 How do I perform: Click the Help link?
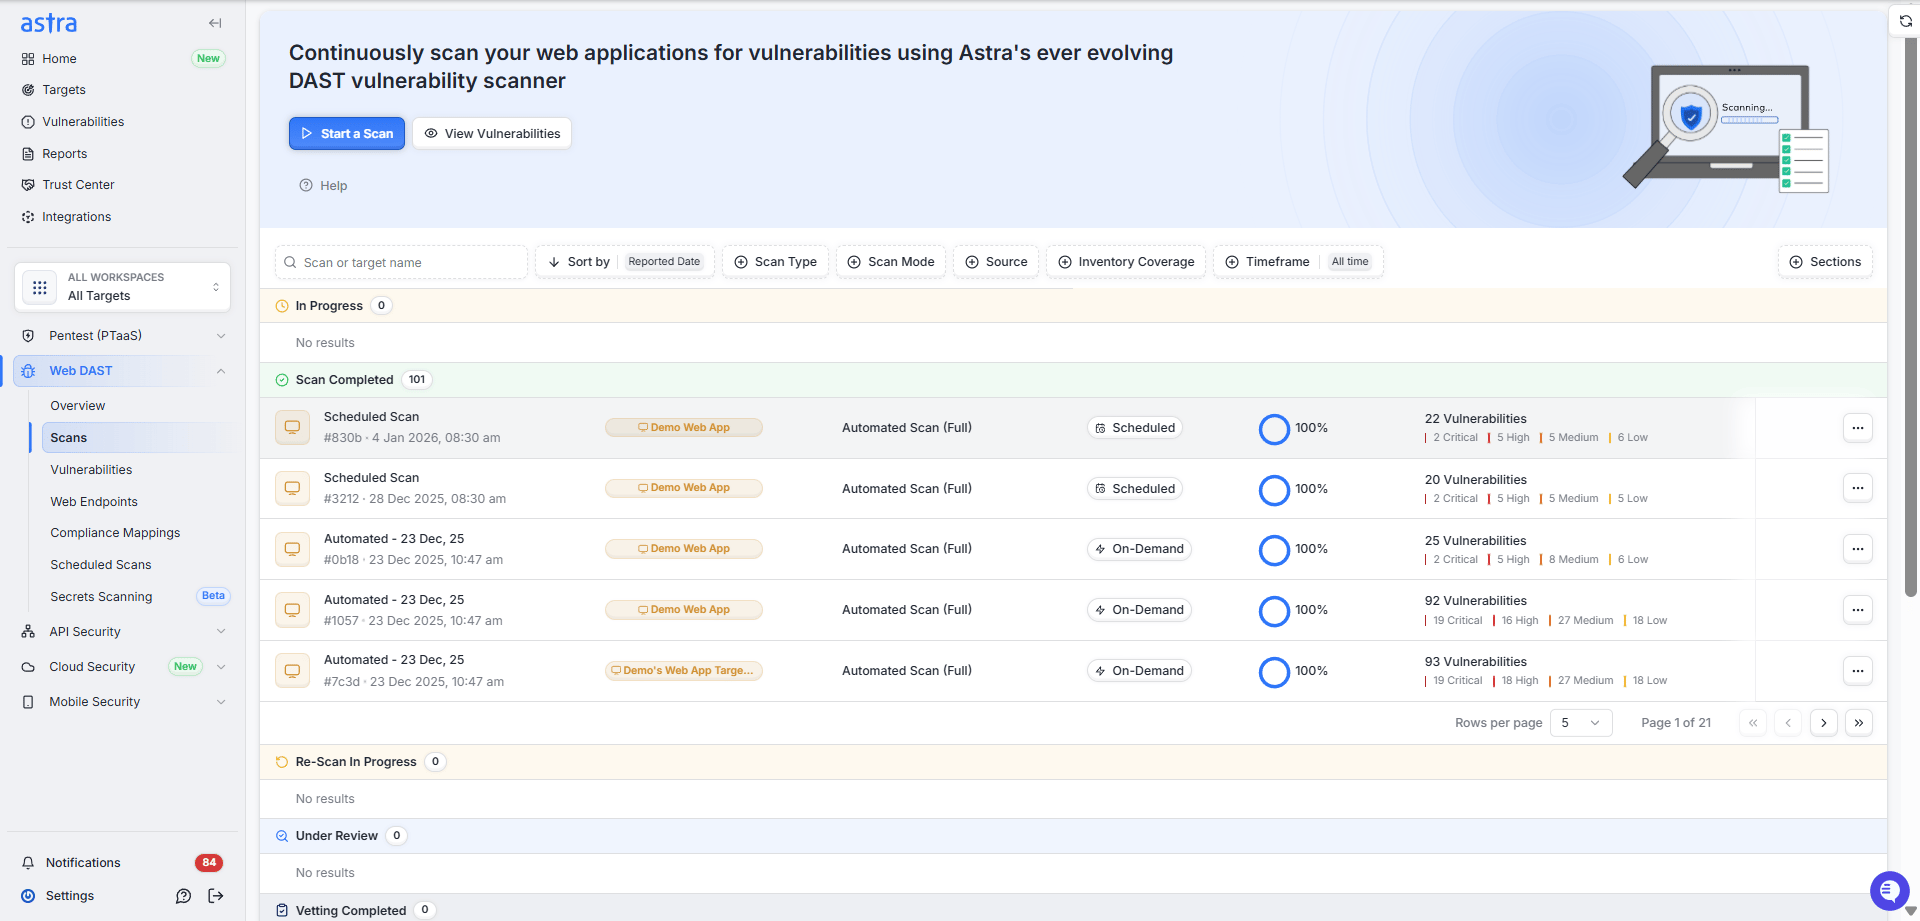323,186
